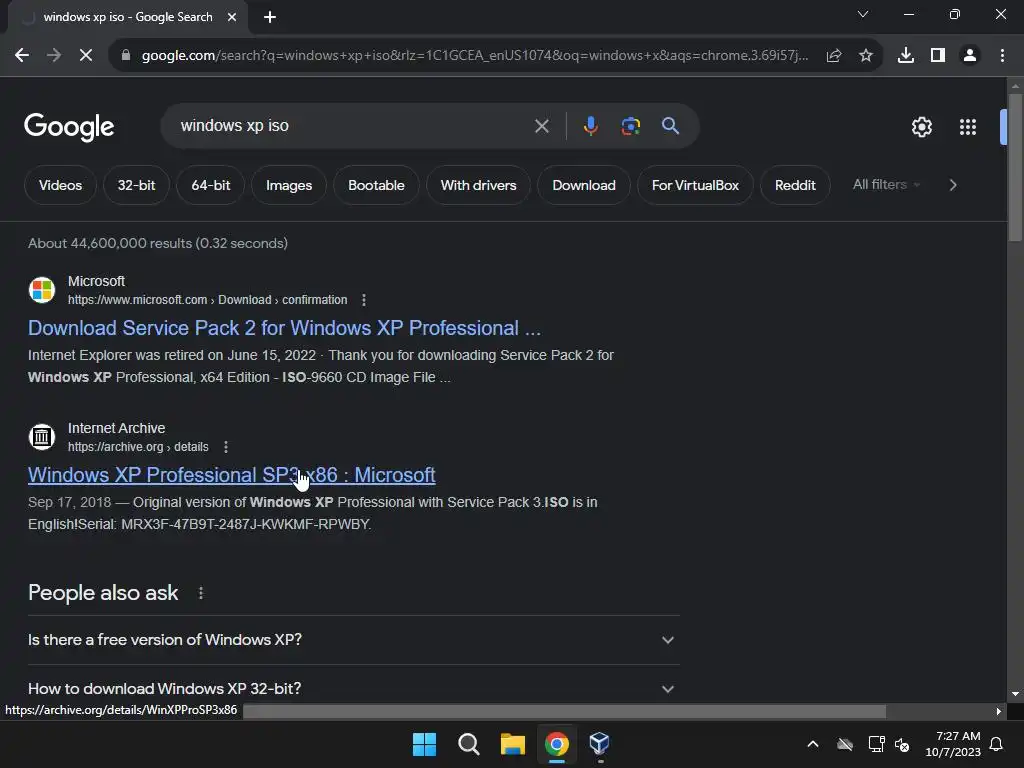Apply the Download filter chip
Screen dimensions: 1024x768
click(584, 185)
